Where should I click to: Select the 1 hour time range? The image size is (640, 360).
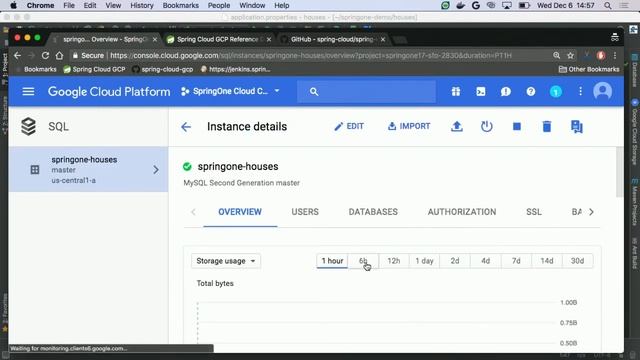pyautogui.click(x=332, y=261)
